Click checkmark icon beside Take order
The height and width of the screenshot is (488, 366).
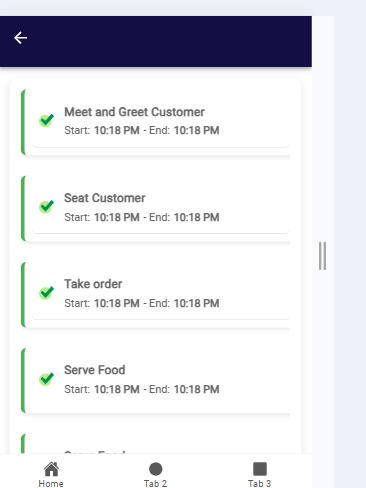46,292
